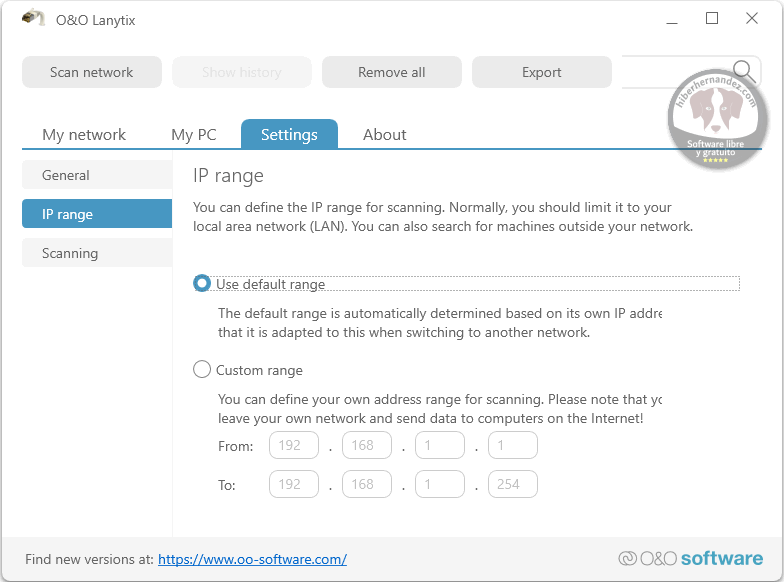Select the Custom range radio button
This screenshot has width=784, height=582.
(x=202, y=370)
